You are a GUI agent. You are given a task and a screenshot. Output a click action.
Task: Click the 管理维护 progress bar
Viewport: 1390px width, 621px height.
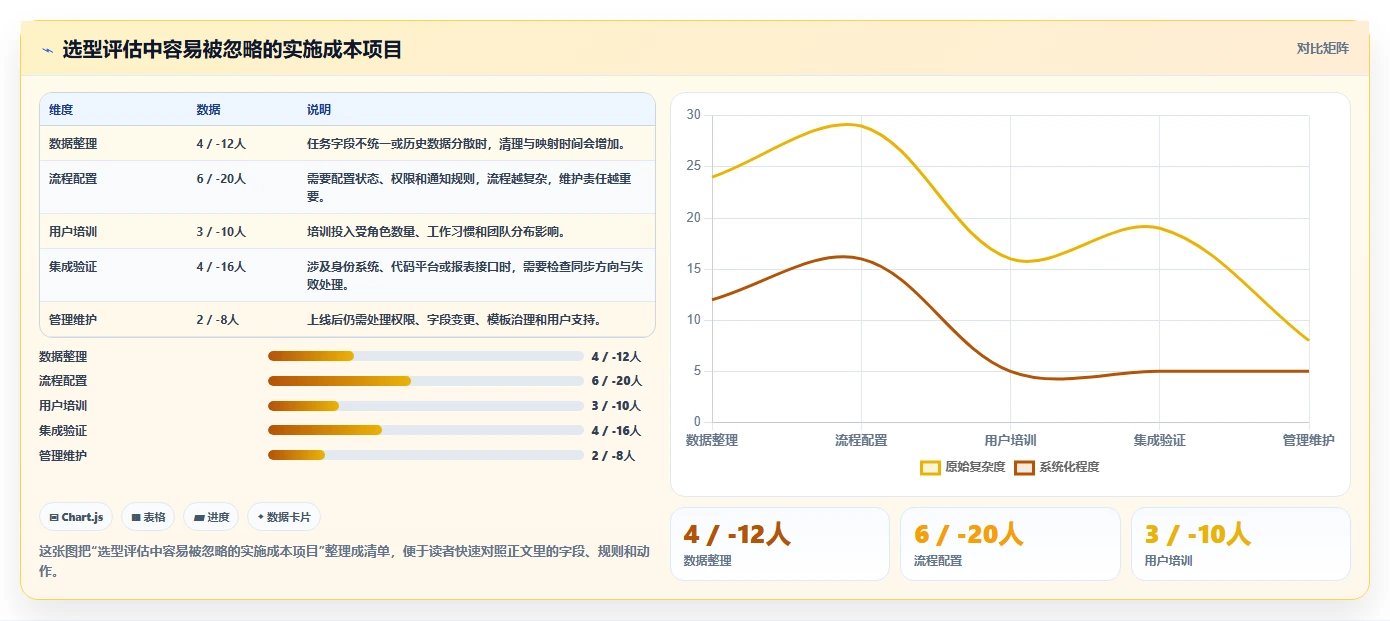click(425, 455)
